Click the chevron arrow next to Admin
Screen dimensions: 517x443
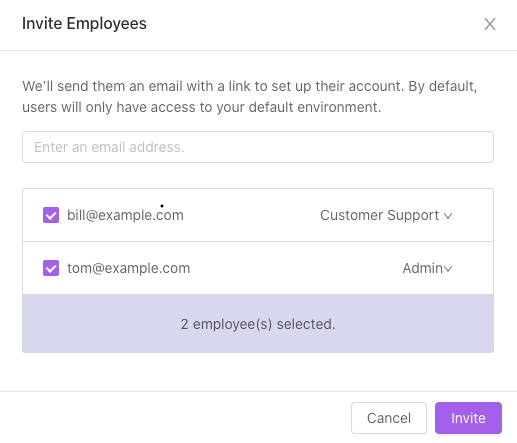(448, 269)
